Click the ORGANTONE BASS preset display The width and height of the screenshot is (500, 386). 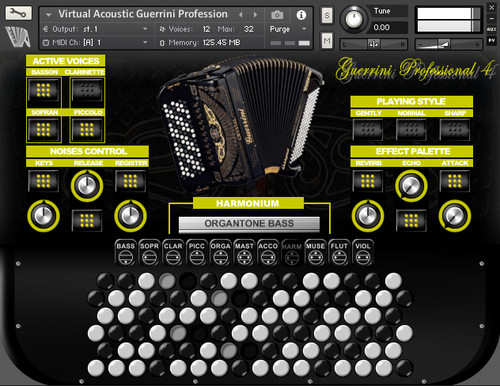pos(249,224)
